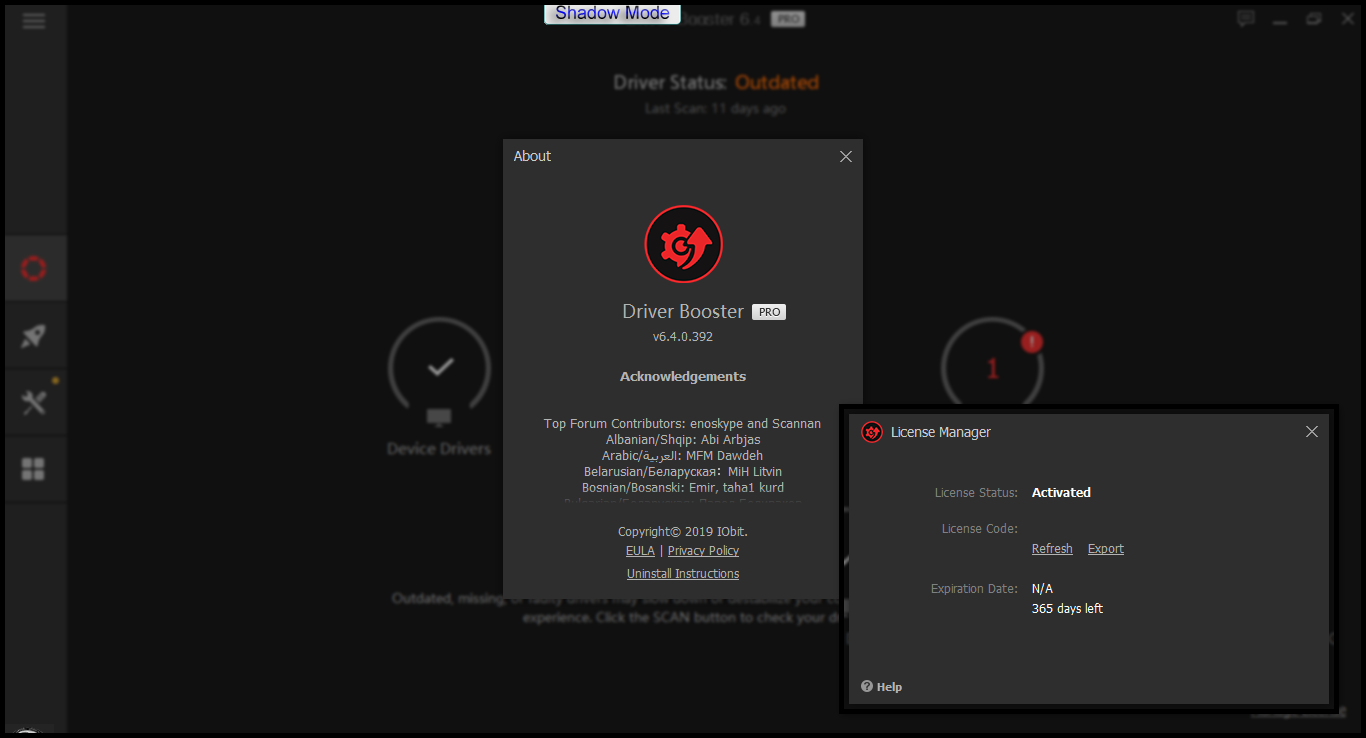This screenshot has height=738, width=1366.
Task: Click the Albanian/Shqip translator line
Action: point(683,440)
